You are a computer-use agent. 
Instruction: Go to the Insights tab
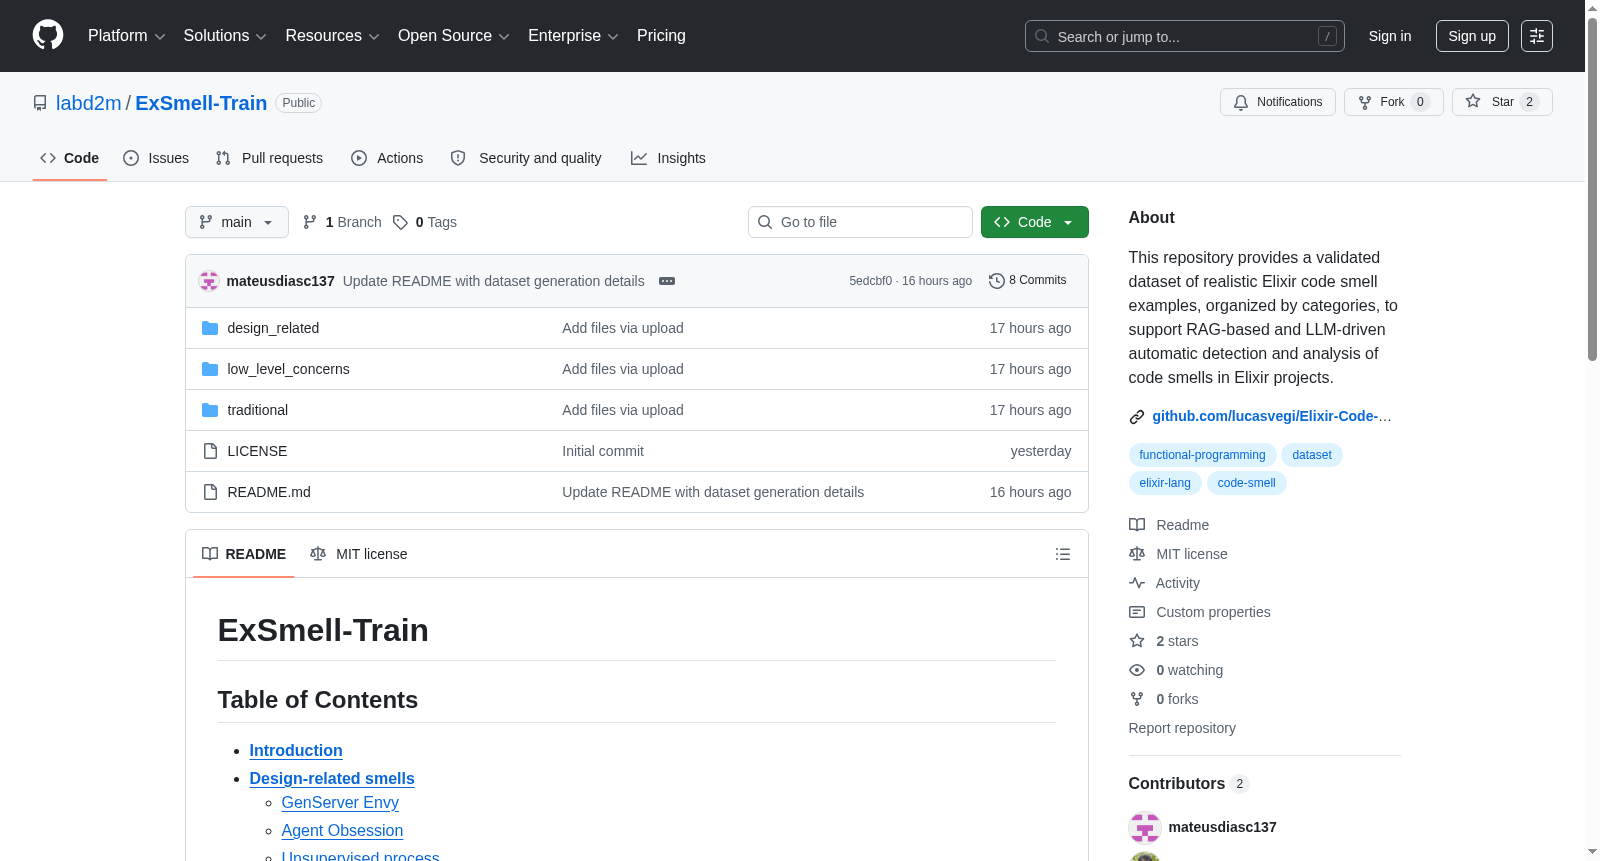[x=668, y=158]
